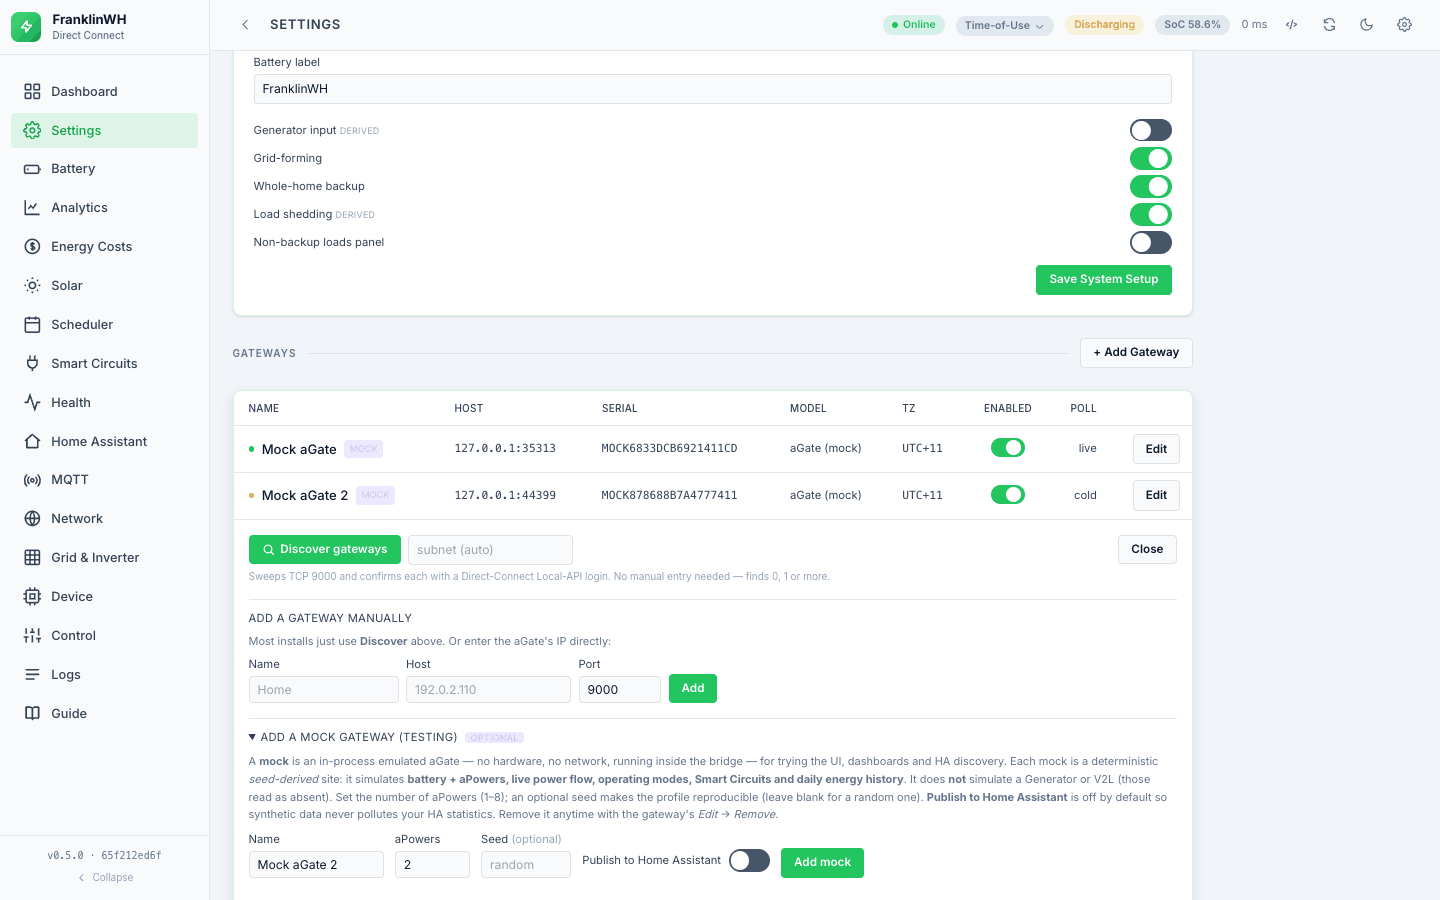Click the Control sliders icon
Image resolution: width=1440 pixels, height=900 pixels.
[x=32, y=635]
